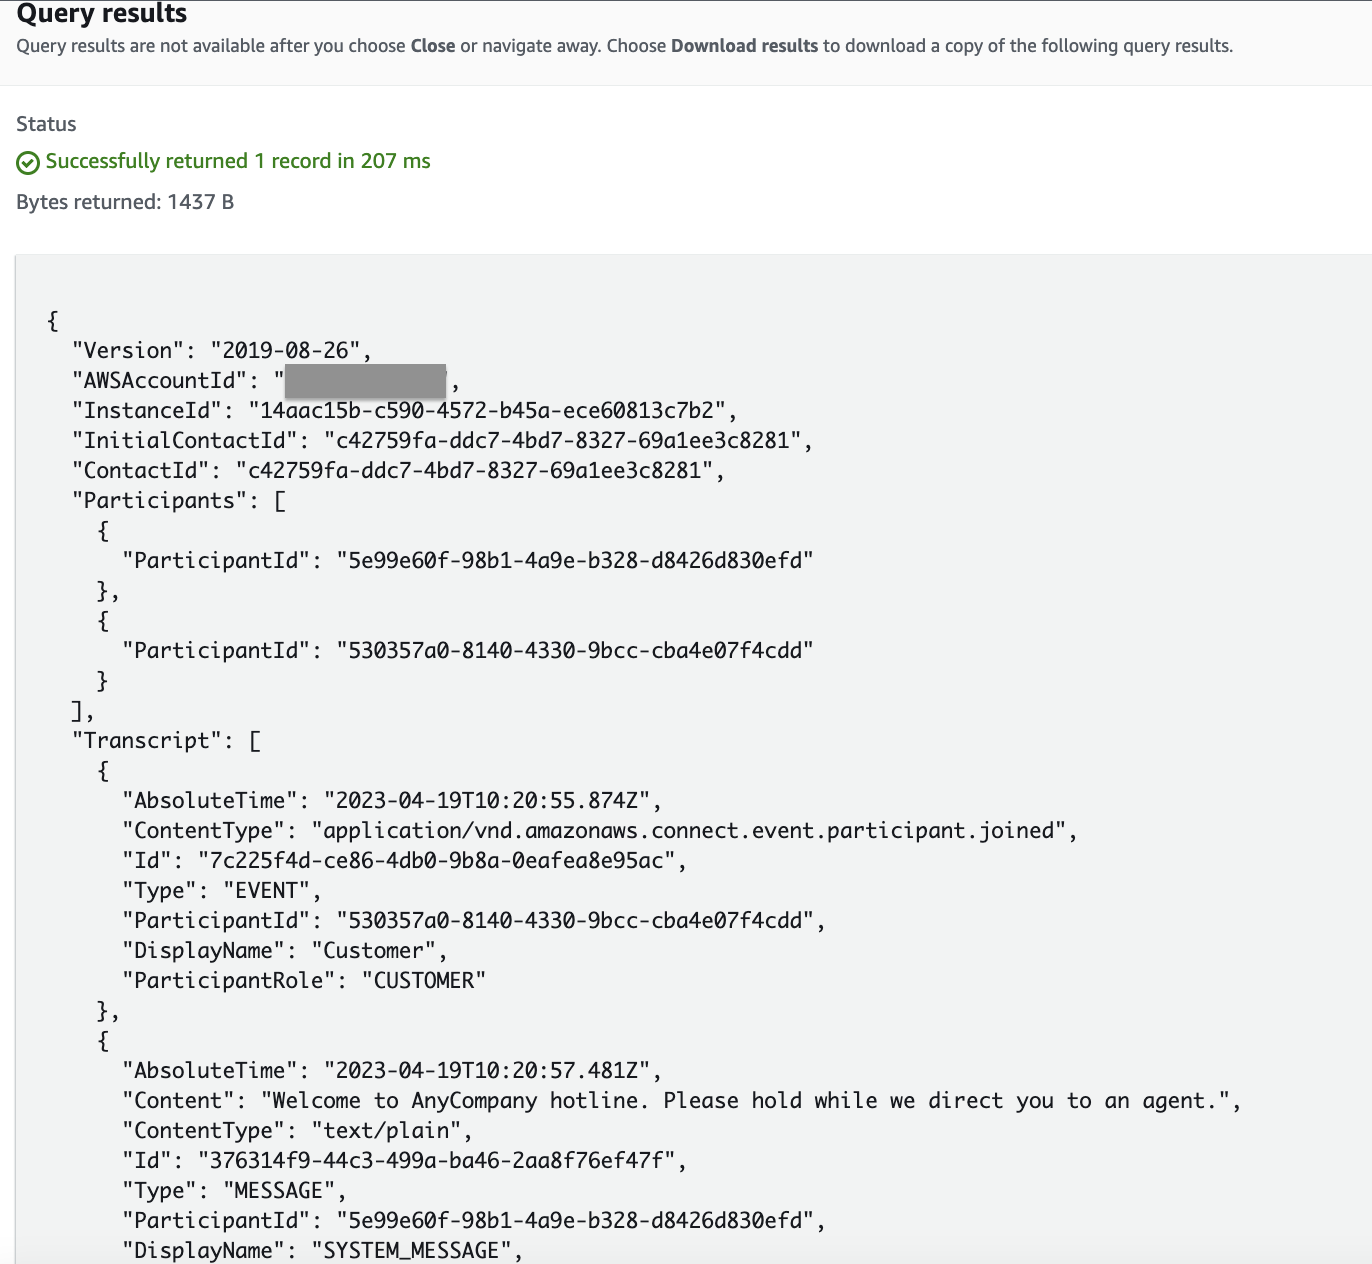Click the text/plain ContentType value

386,1130
